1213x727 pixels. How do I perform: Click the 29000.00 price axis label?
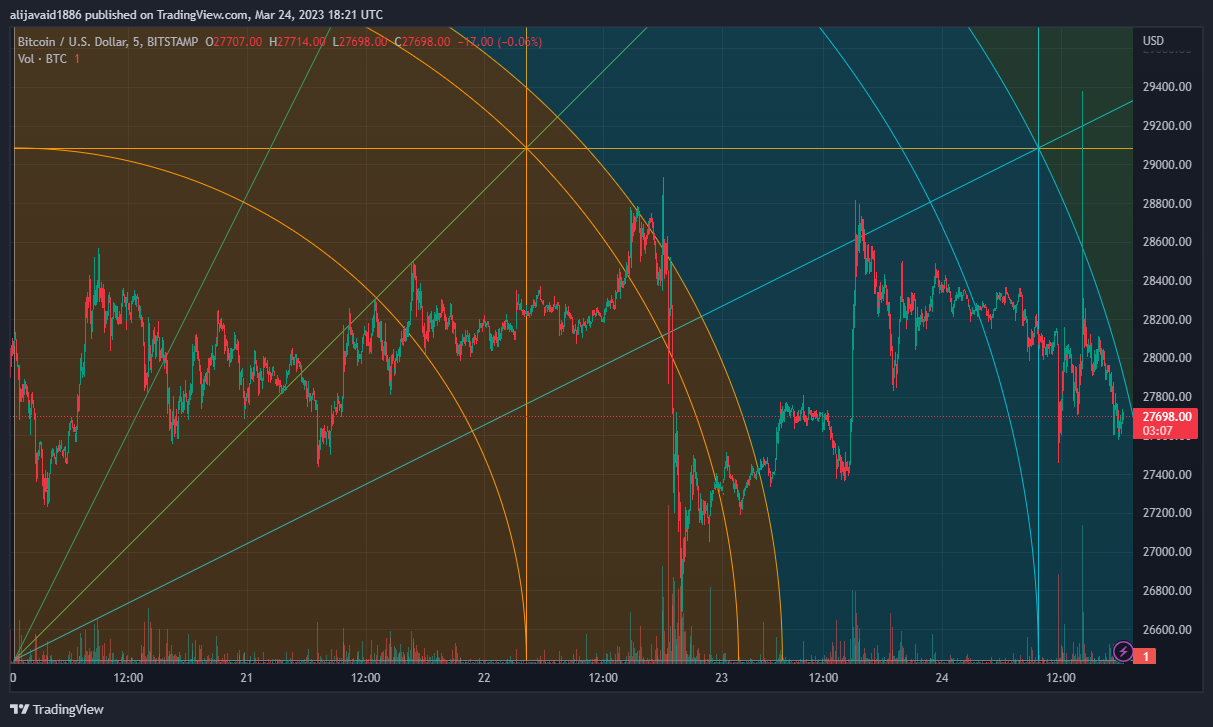1167,164
